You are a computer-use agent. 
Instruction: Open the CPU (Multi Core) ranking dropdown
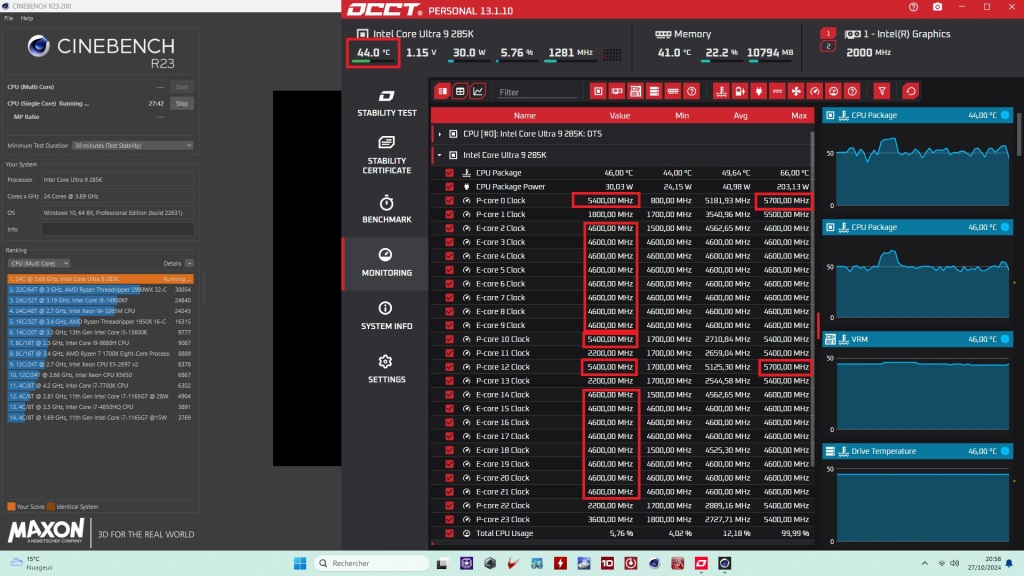(39, 263)
